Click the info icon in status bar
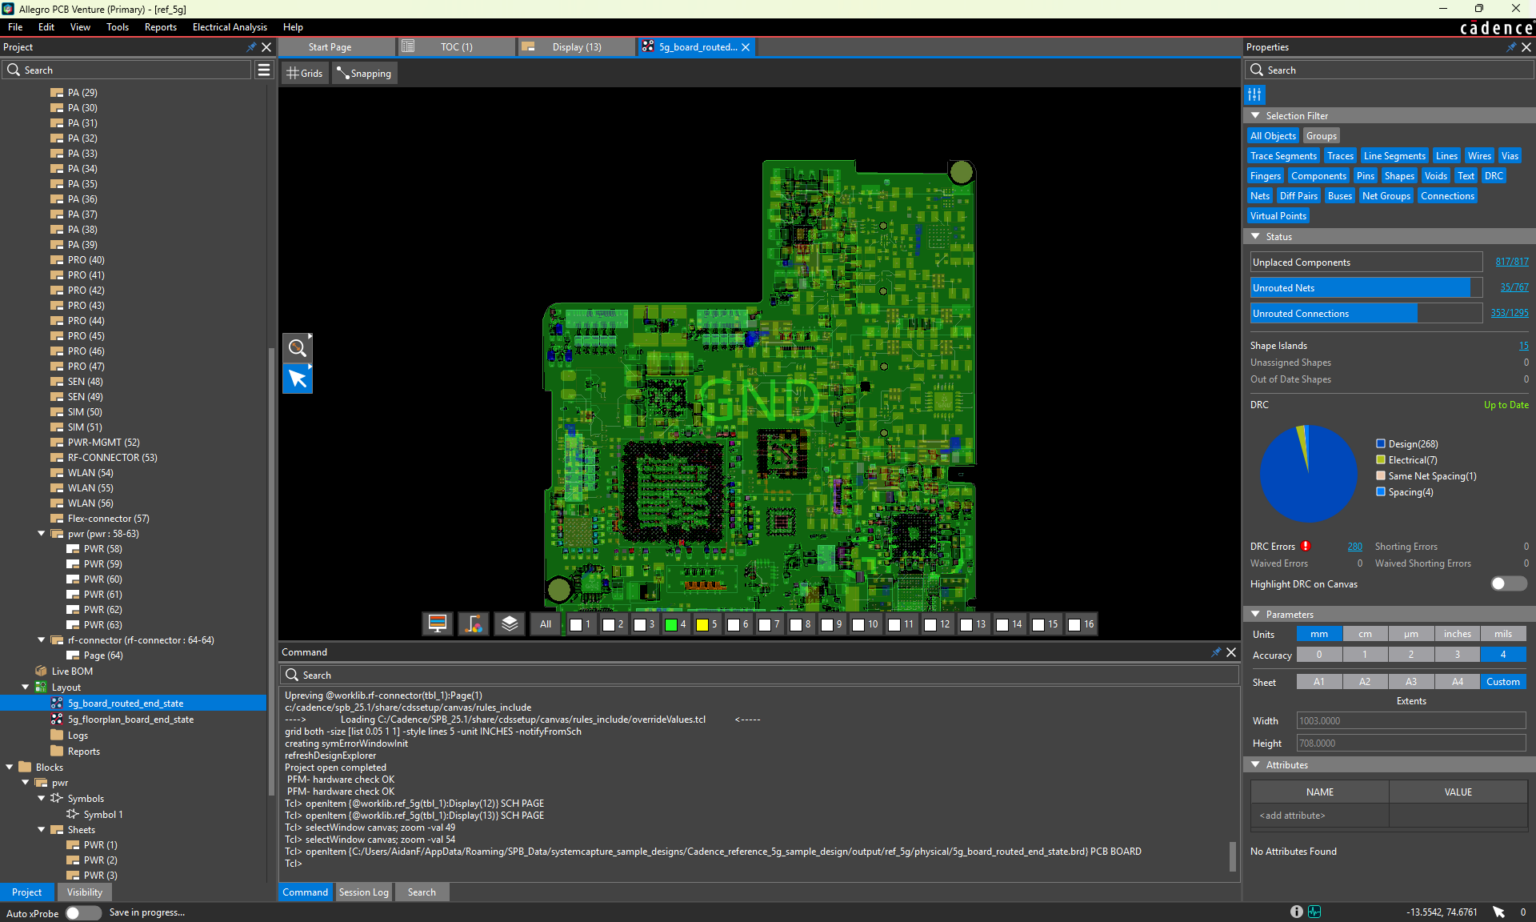 pyautogui.click(x=1296, y=912)
